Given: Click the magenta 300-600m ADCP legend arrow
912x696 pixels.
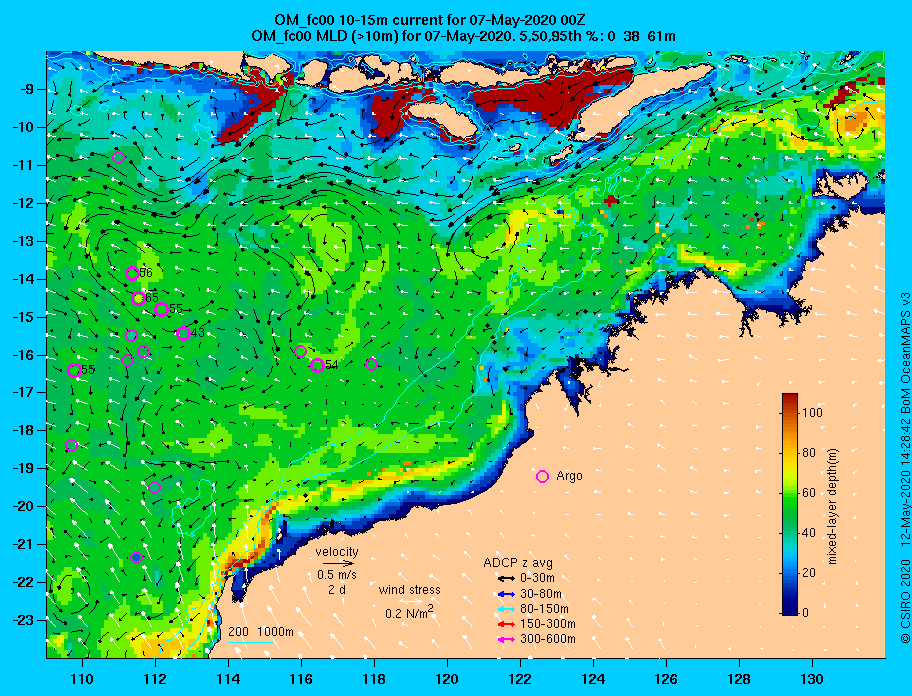Looking at the screenshot, I should click(507, 639).
